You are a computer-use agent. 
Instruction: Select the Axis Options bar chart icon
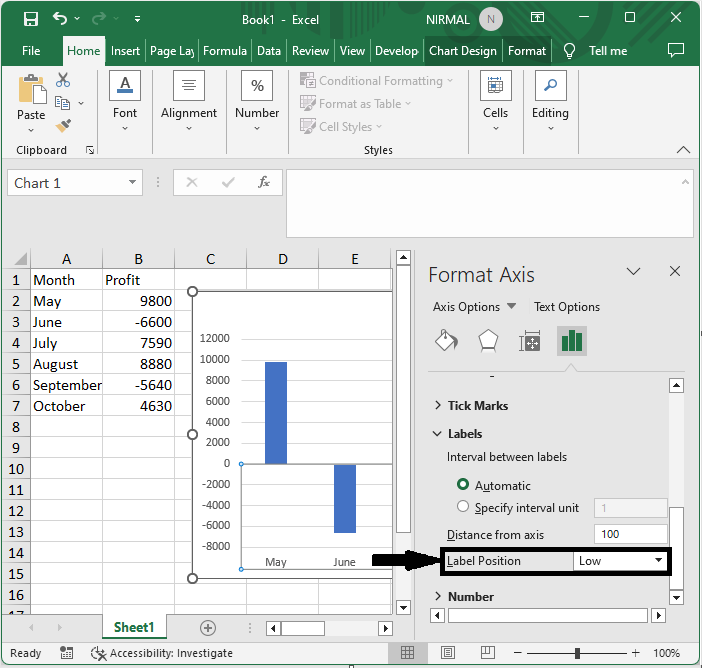(x=571, y=341)
